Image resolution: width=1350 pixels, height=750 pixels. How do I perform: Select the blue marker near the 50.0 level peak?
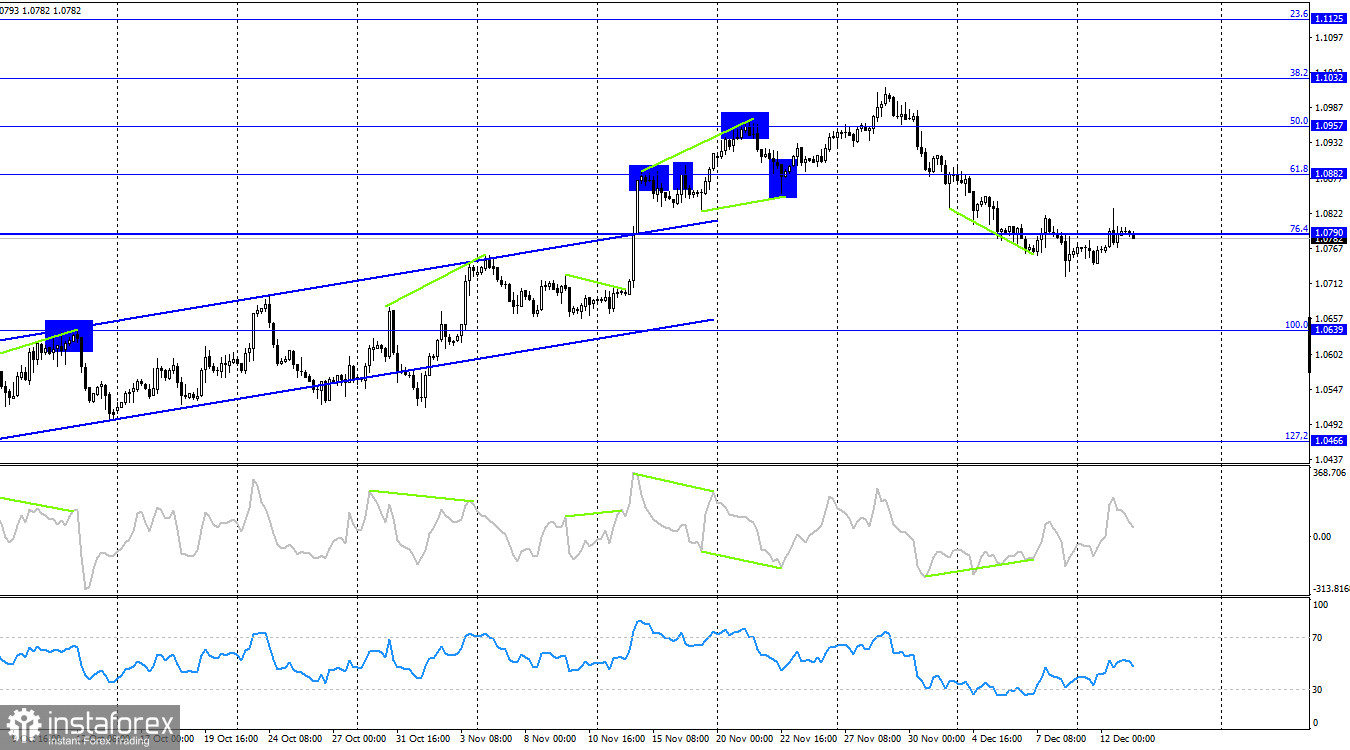tap(746, 125)
